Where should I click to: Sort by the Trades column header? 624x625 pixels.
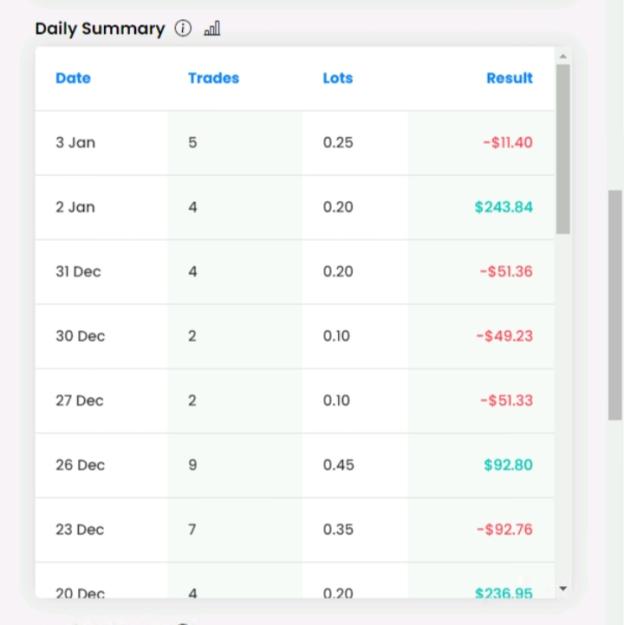tap(213, 78)
